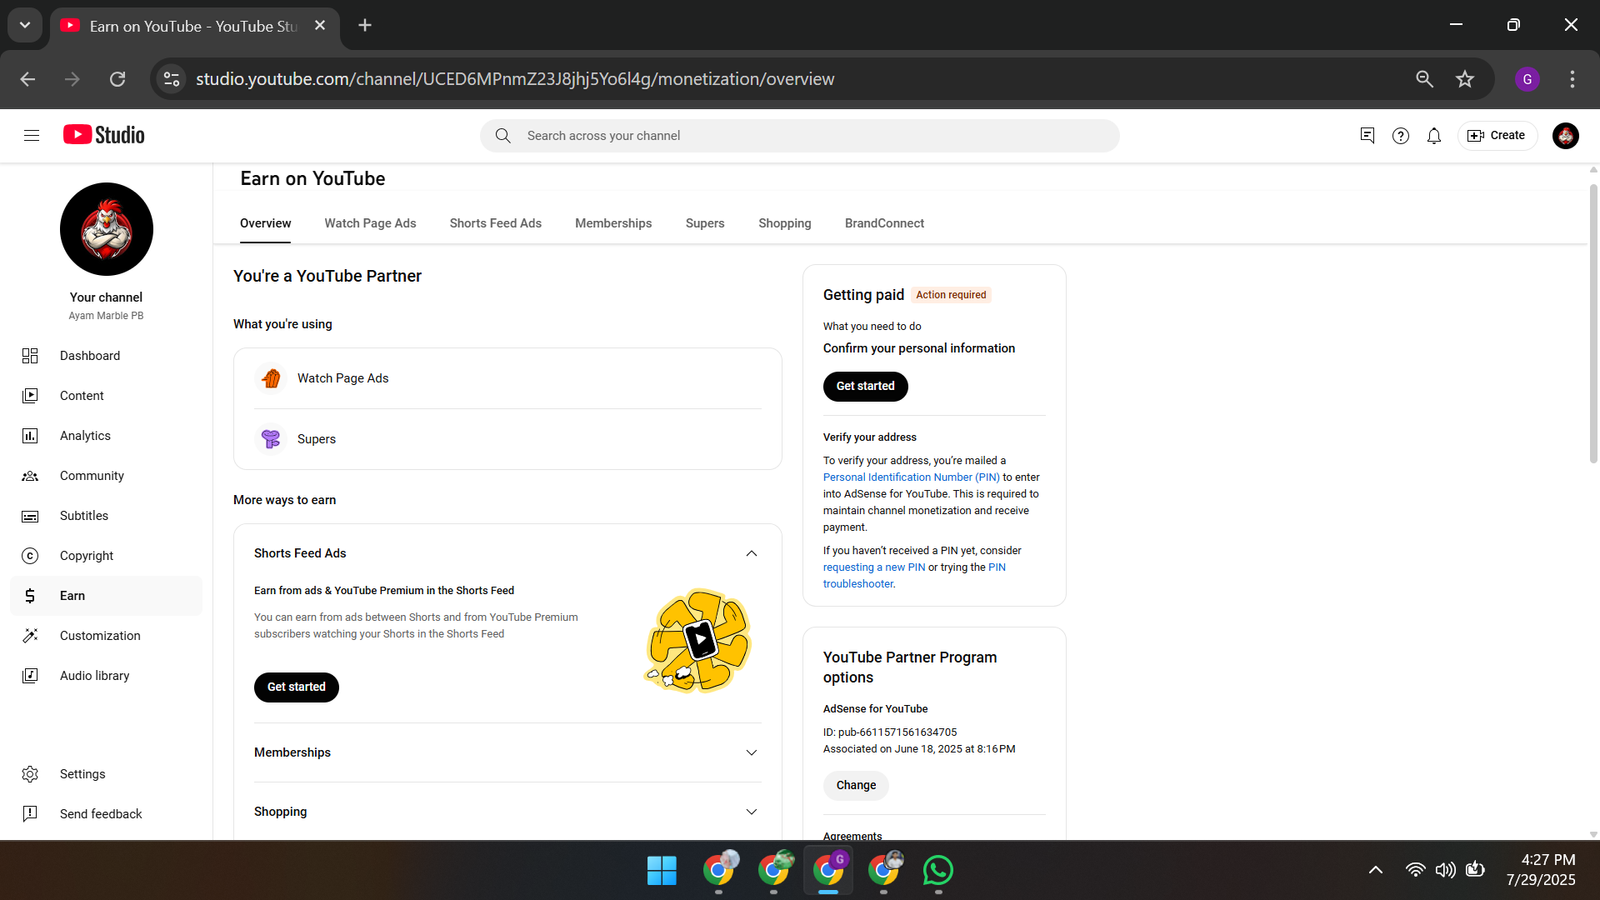1600x900 pixels.
Task: Reload the page with browser refresh icon
Action: point(117,79)
